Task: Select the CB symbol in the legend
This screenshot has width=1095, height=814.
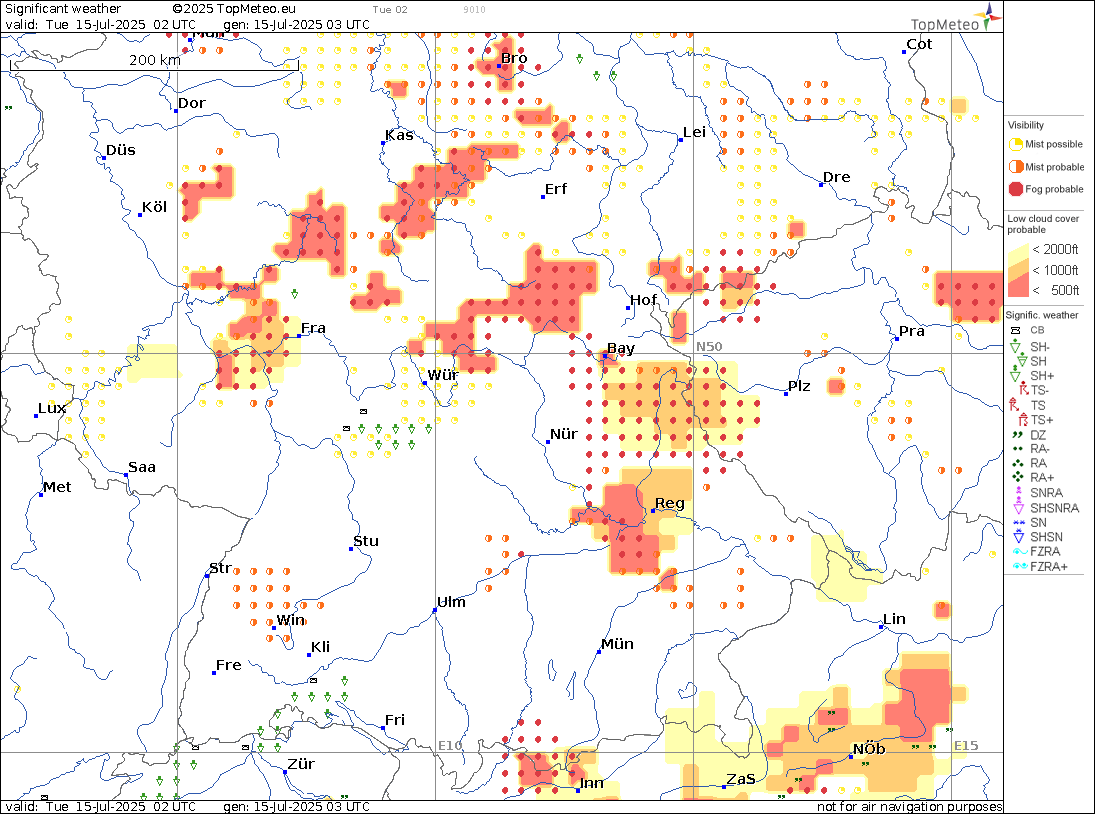Action: pyautogui.click(x=1016, y=330)
